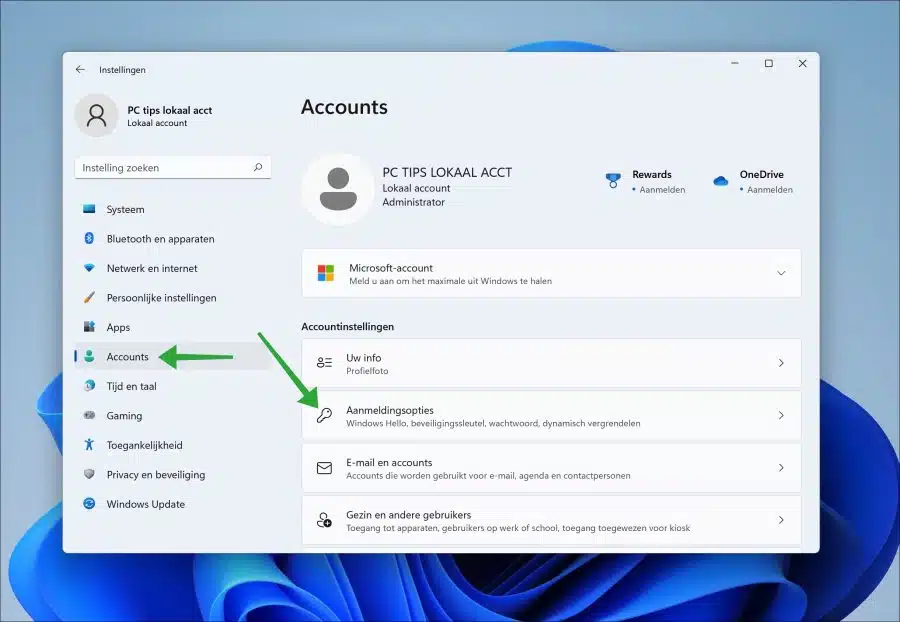
Task: Click Aanmelden under Rewards
Action: (x=662, y=189)
